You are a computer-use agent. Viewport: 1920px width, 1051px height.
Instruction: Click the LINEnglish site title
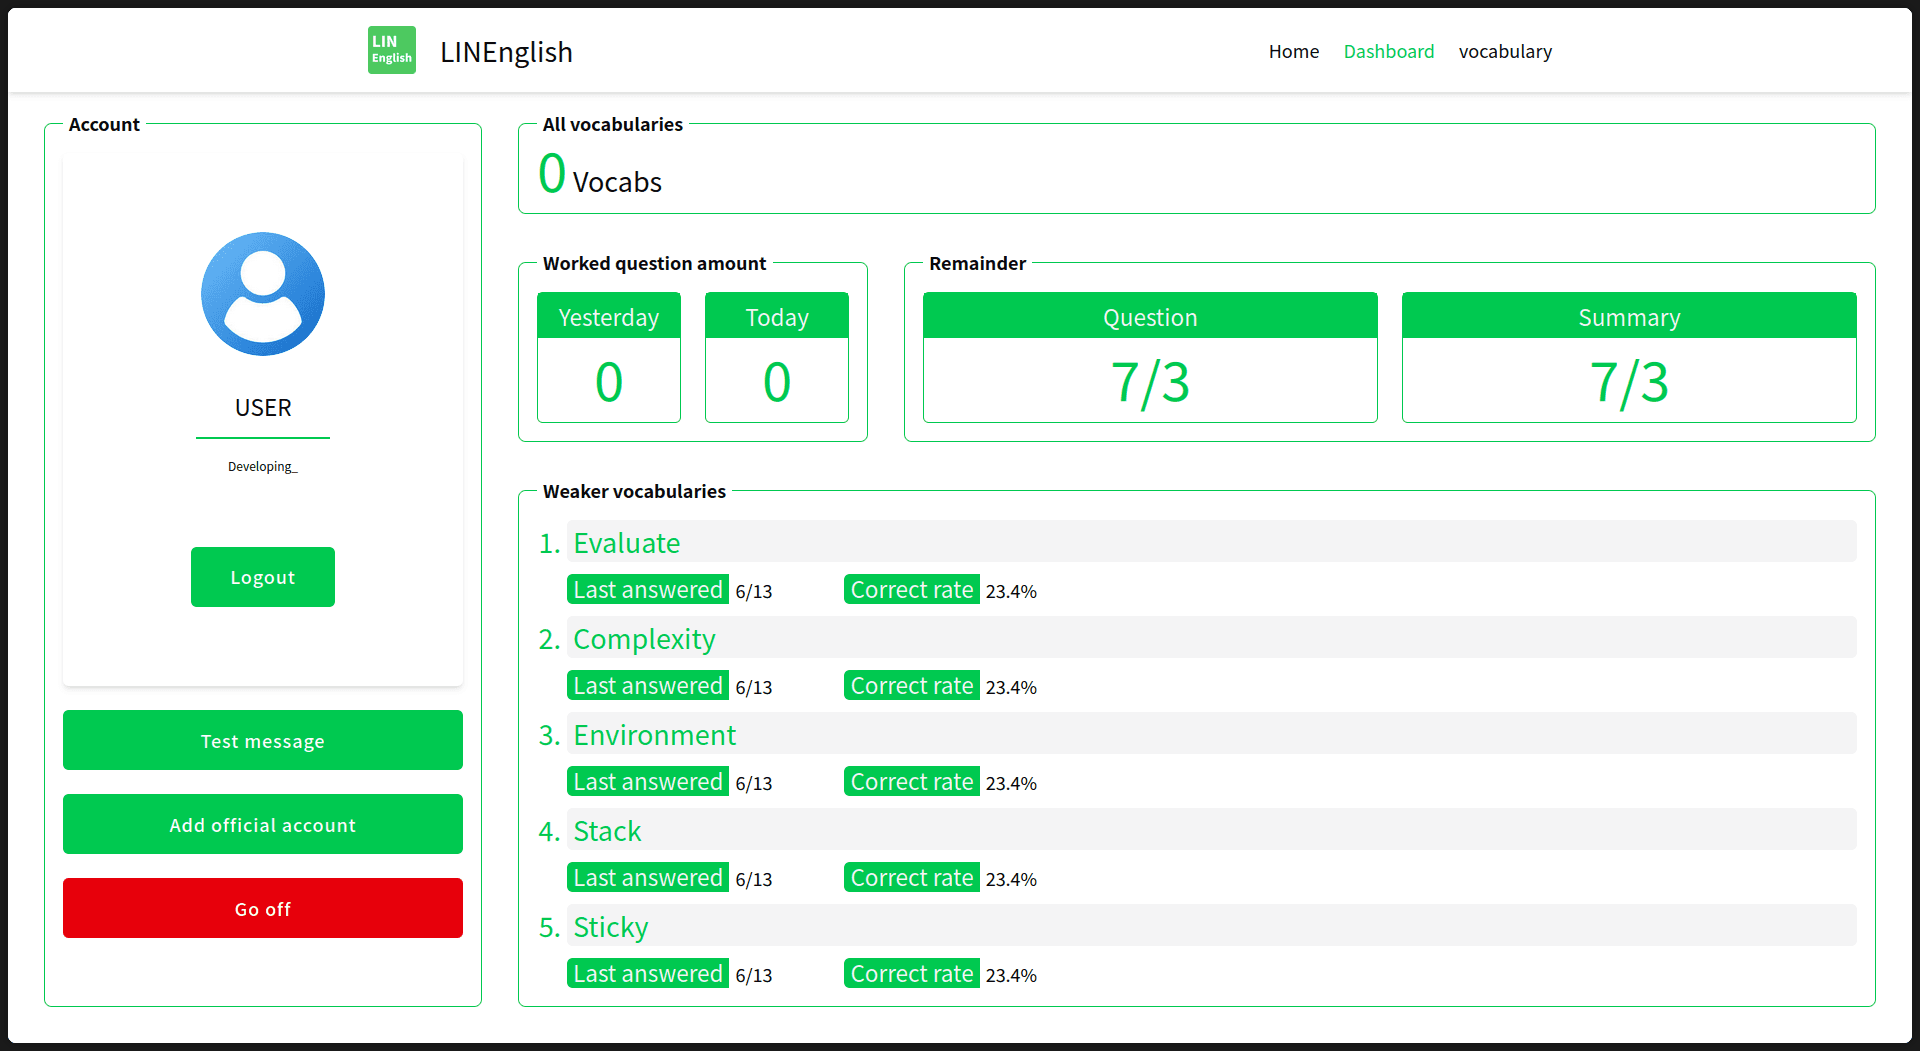[x=506, y=52]
